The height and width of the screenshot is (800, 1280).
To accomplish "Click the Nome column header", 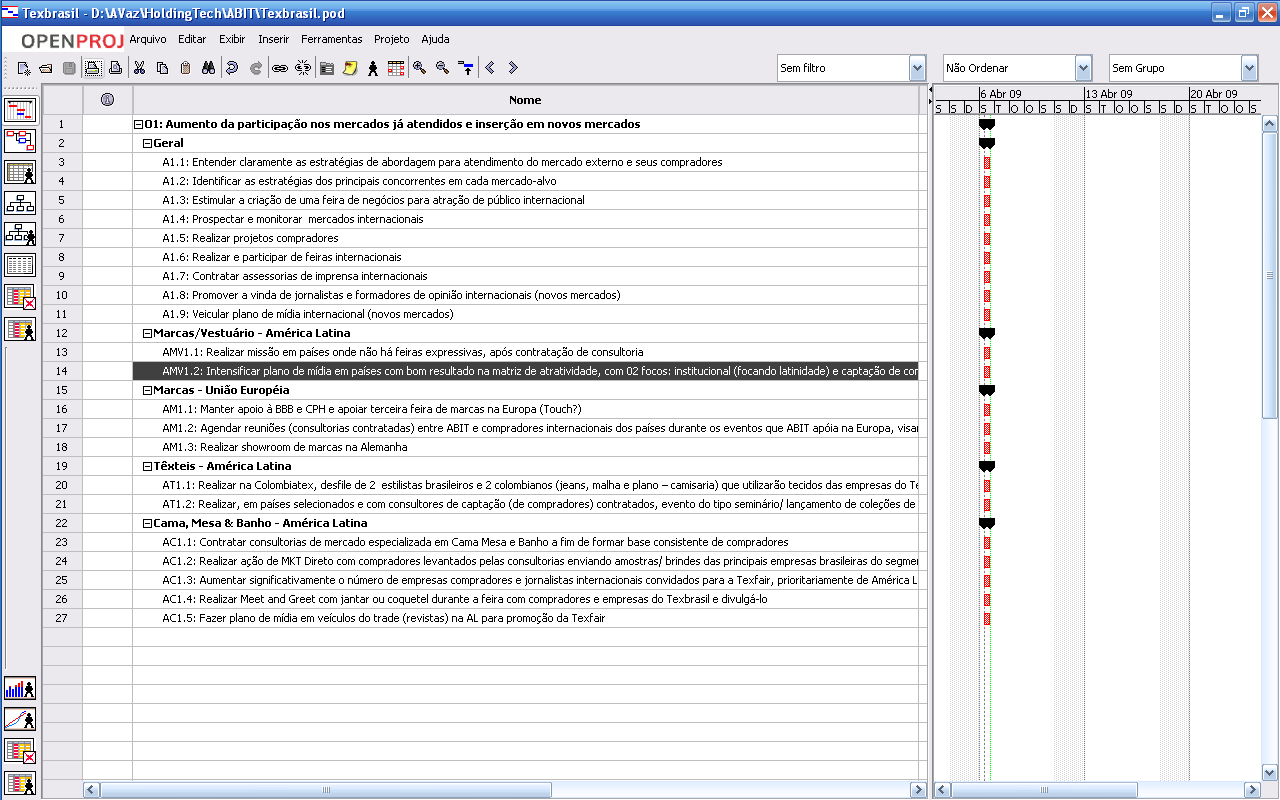I will (x=525, y=100).
